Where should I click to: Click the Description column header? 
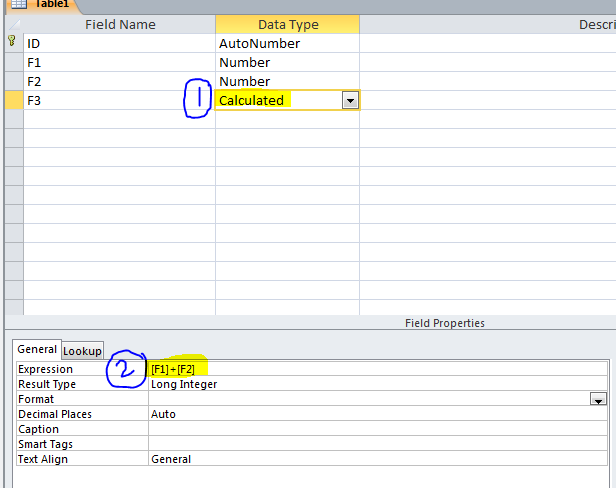[488, 24]
